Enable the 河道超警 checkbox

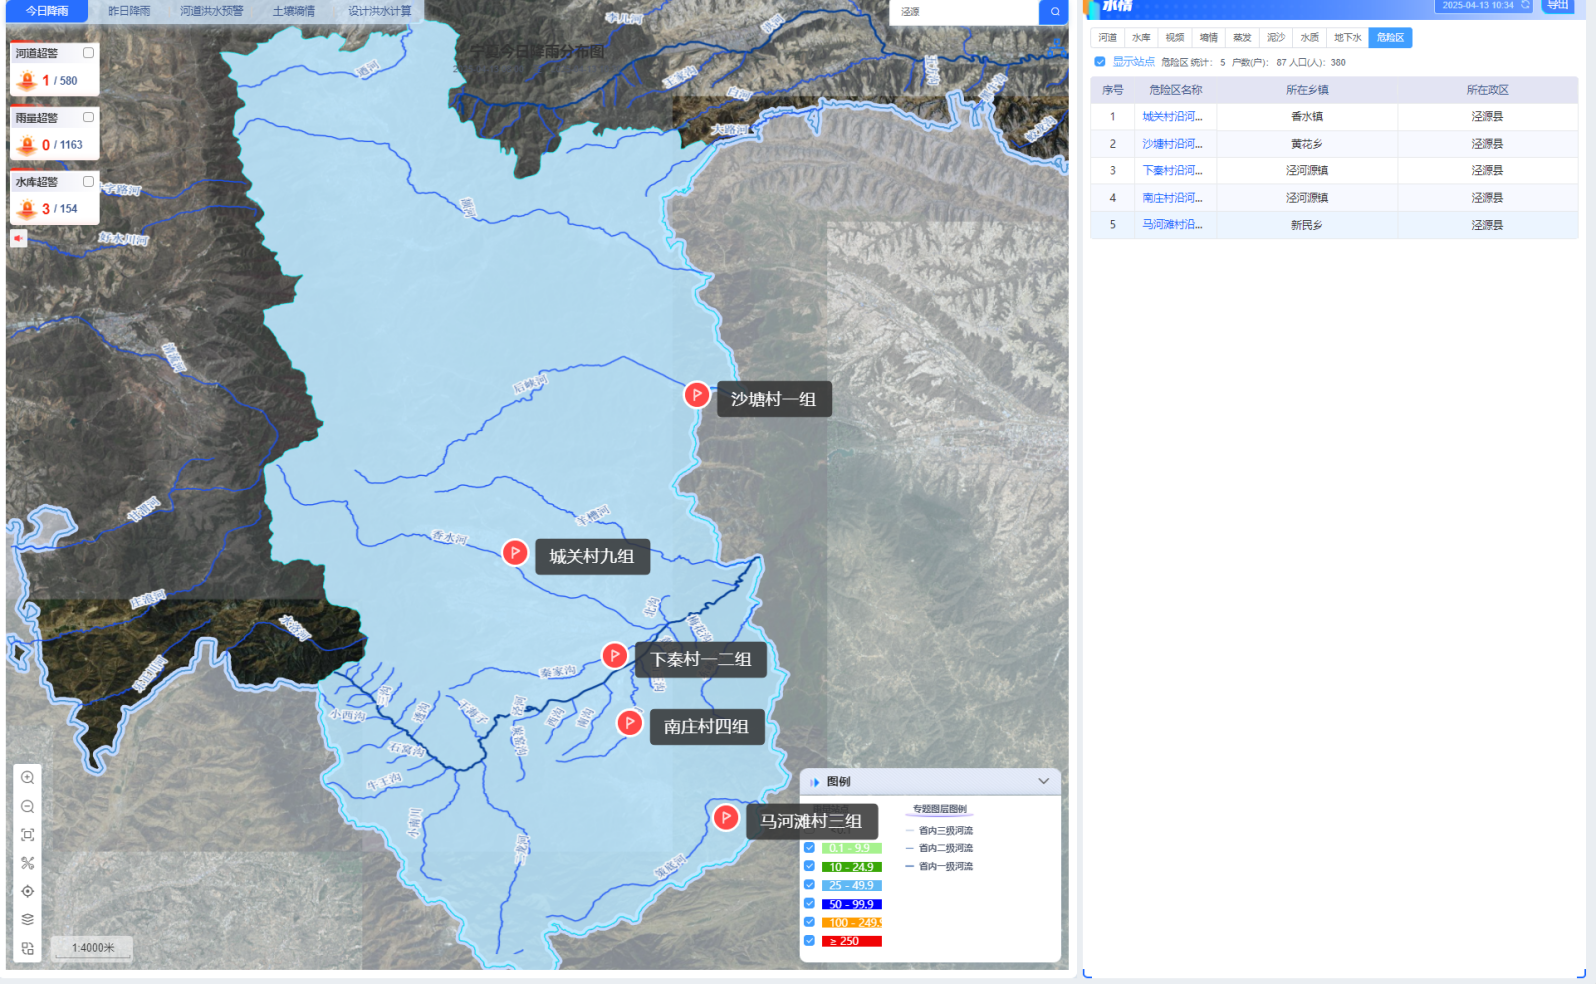click(88, 53)
